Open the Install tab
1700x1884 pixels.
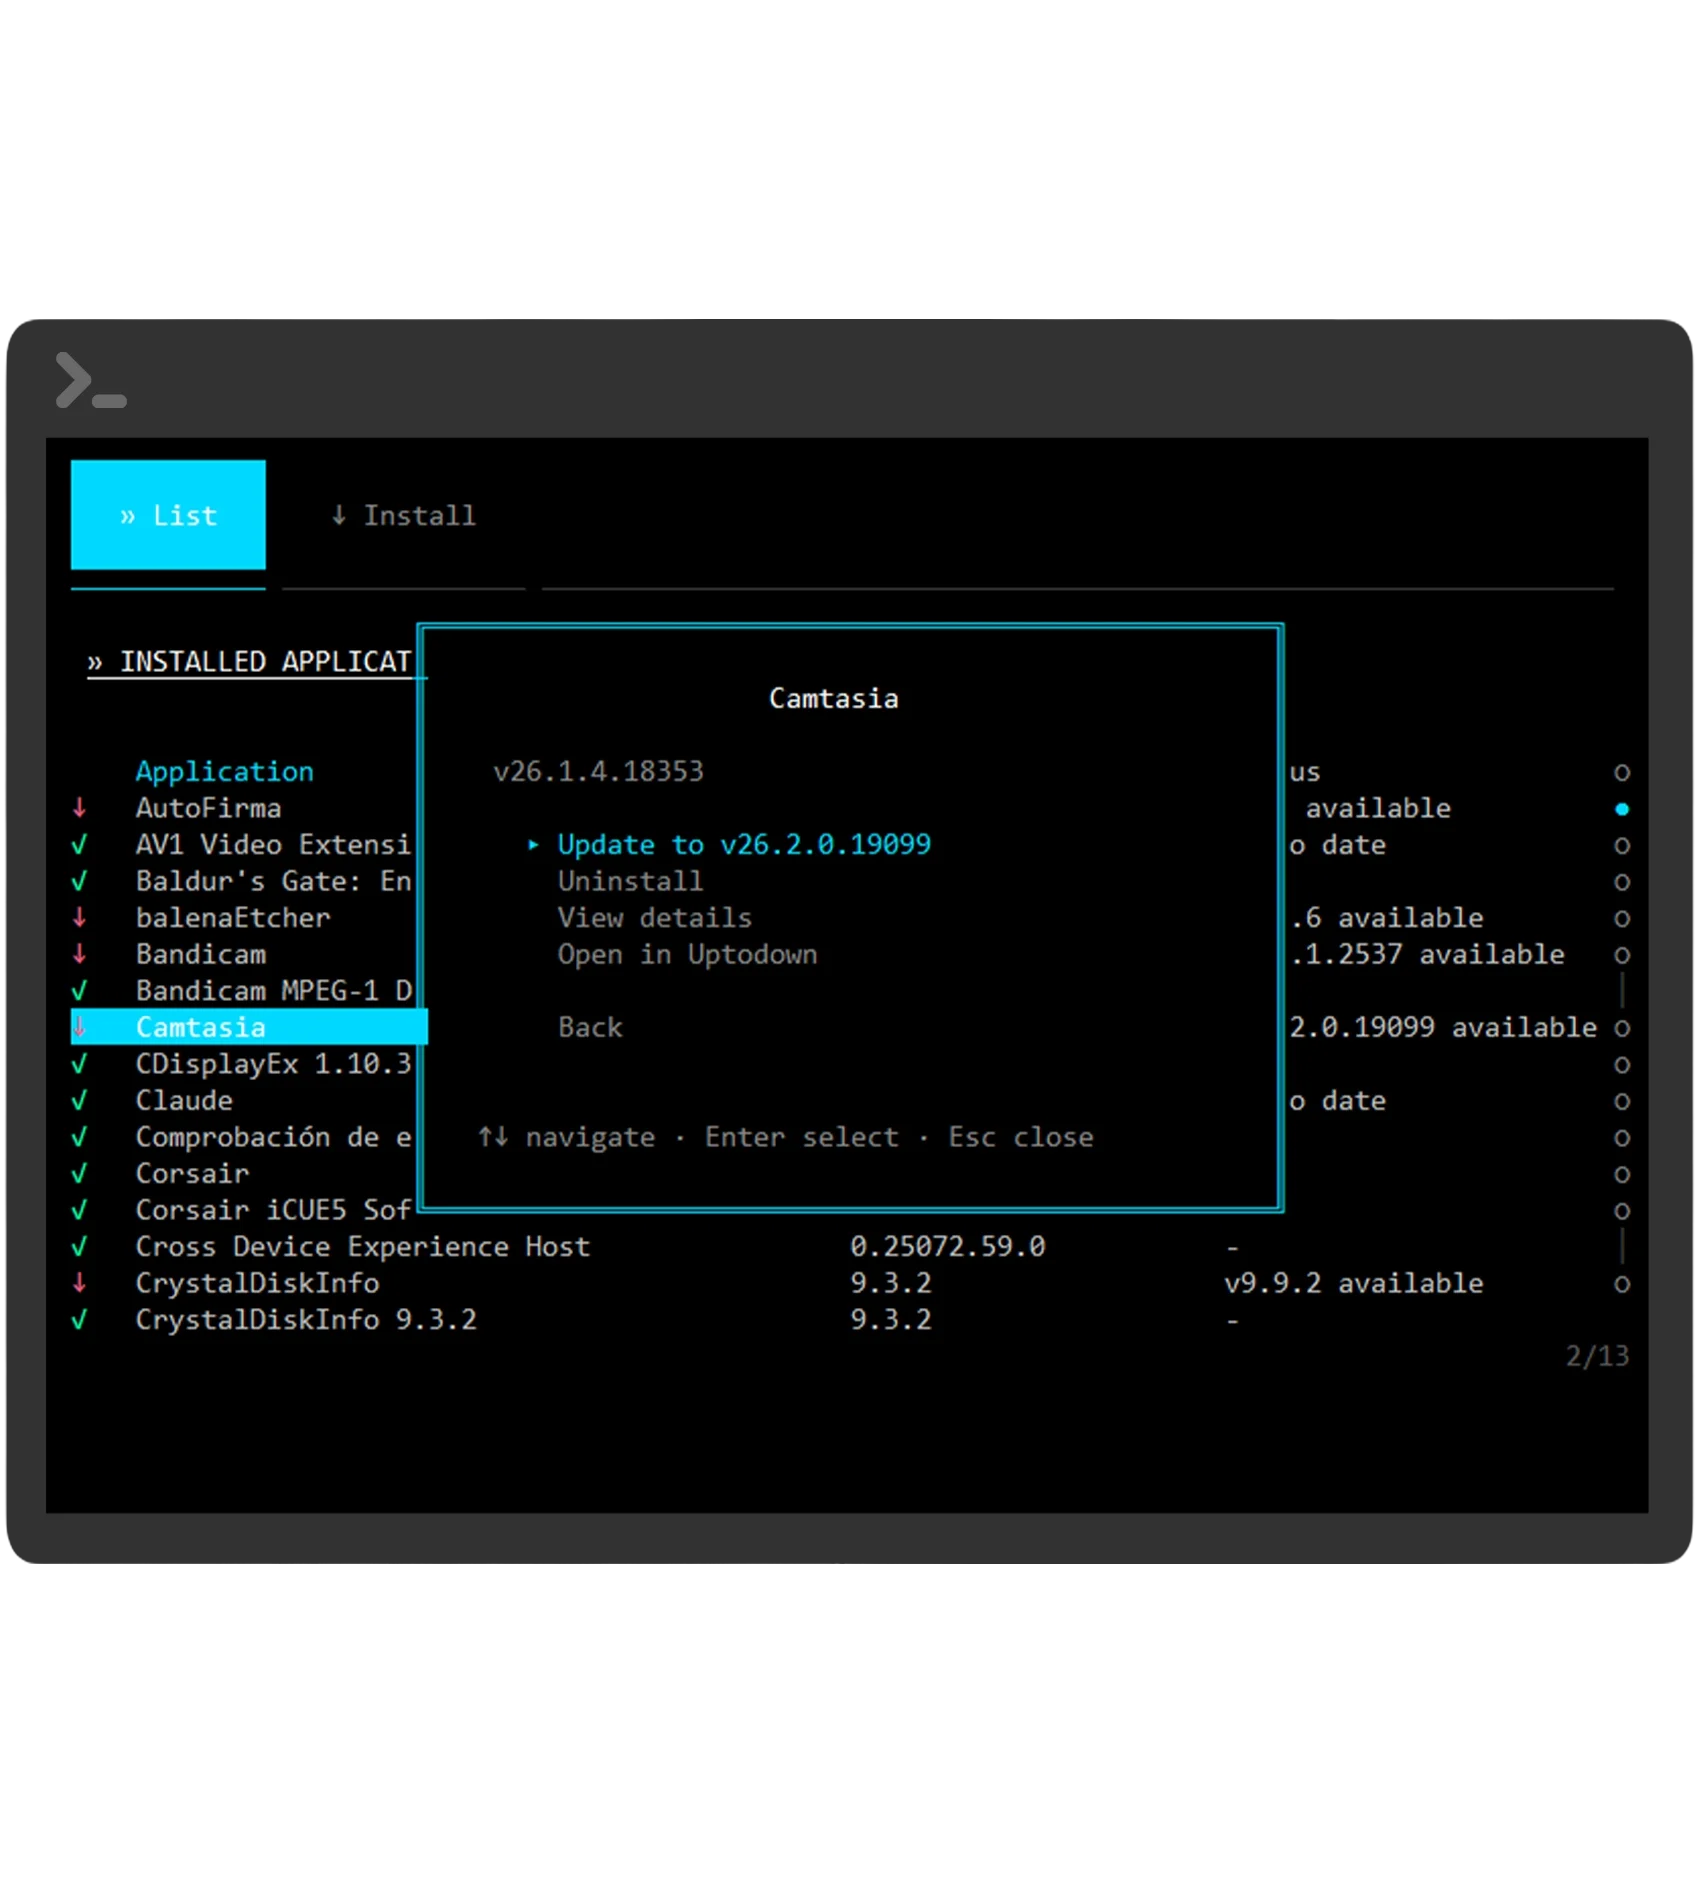click(x=403, y=515)
